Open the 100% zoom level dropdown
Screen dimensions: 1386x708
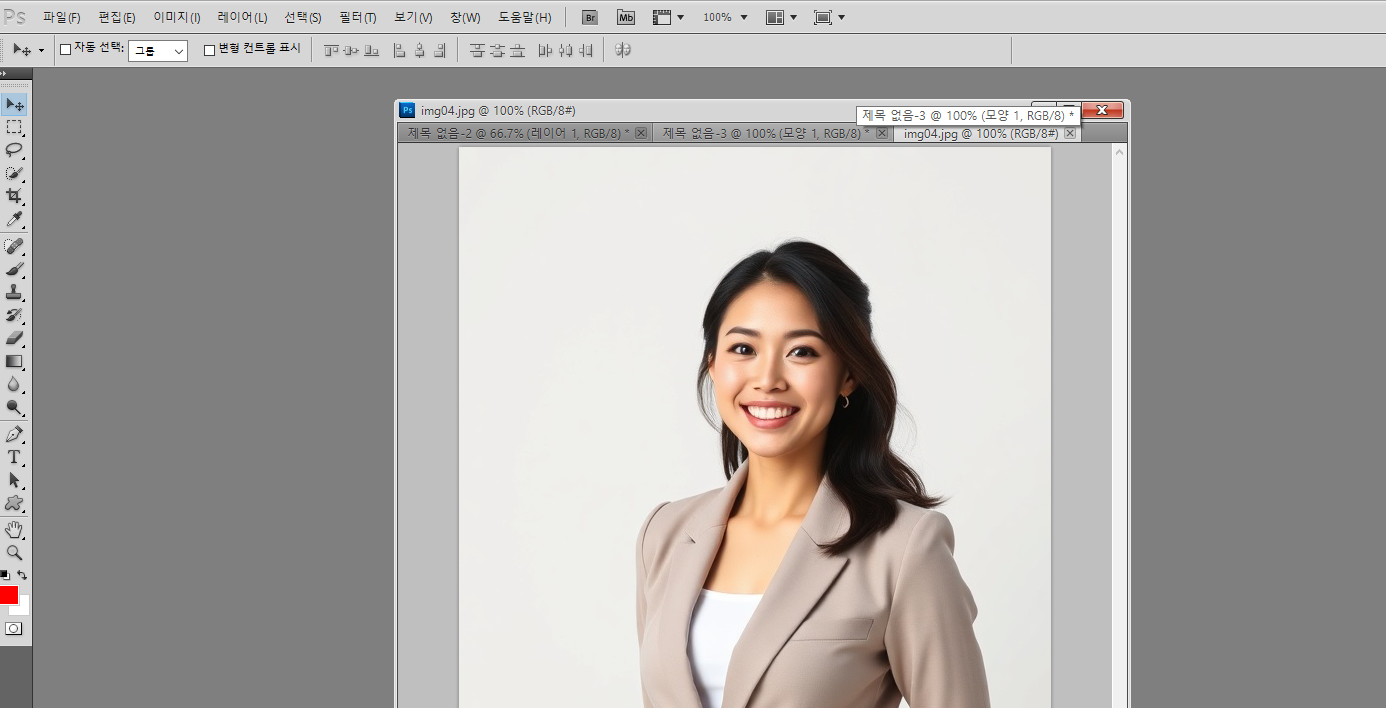[x=724, y=18]
